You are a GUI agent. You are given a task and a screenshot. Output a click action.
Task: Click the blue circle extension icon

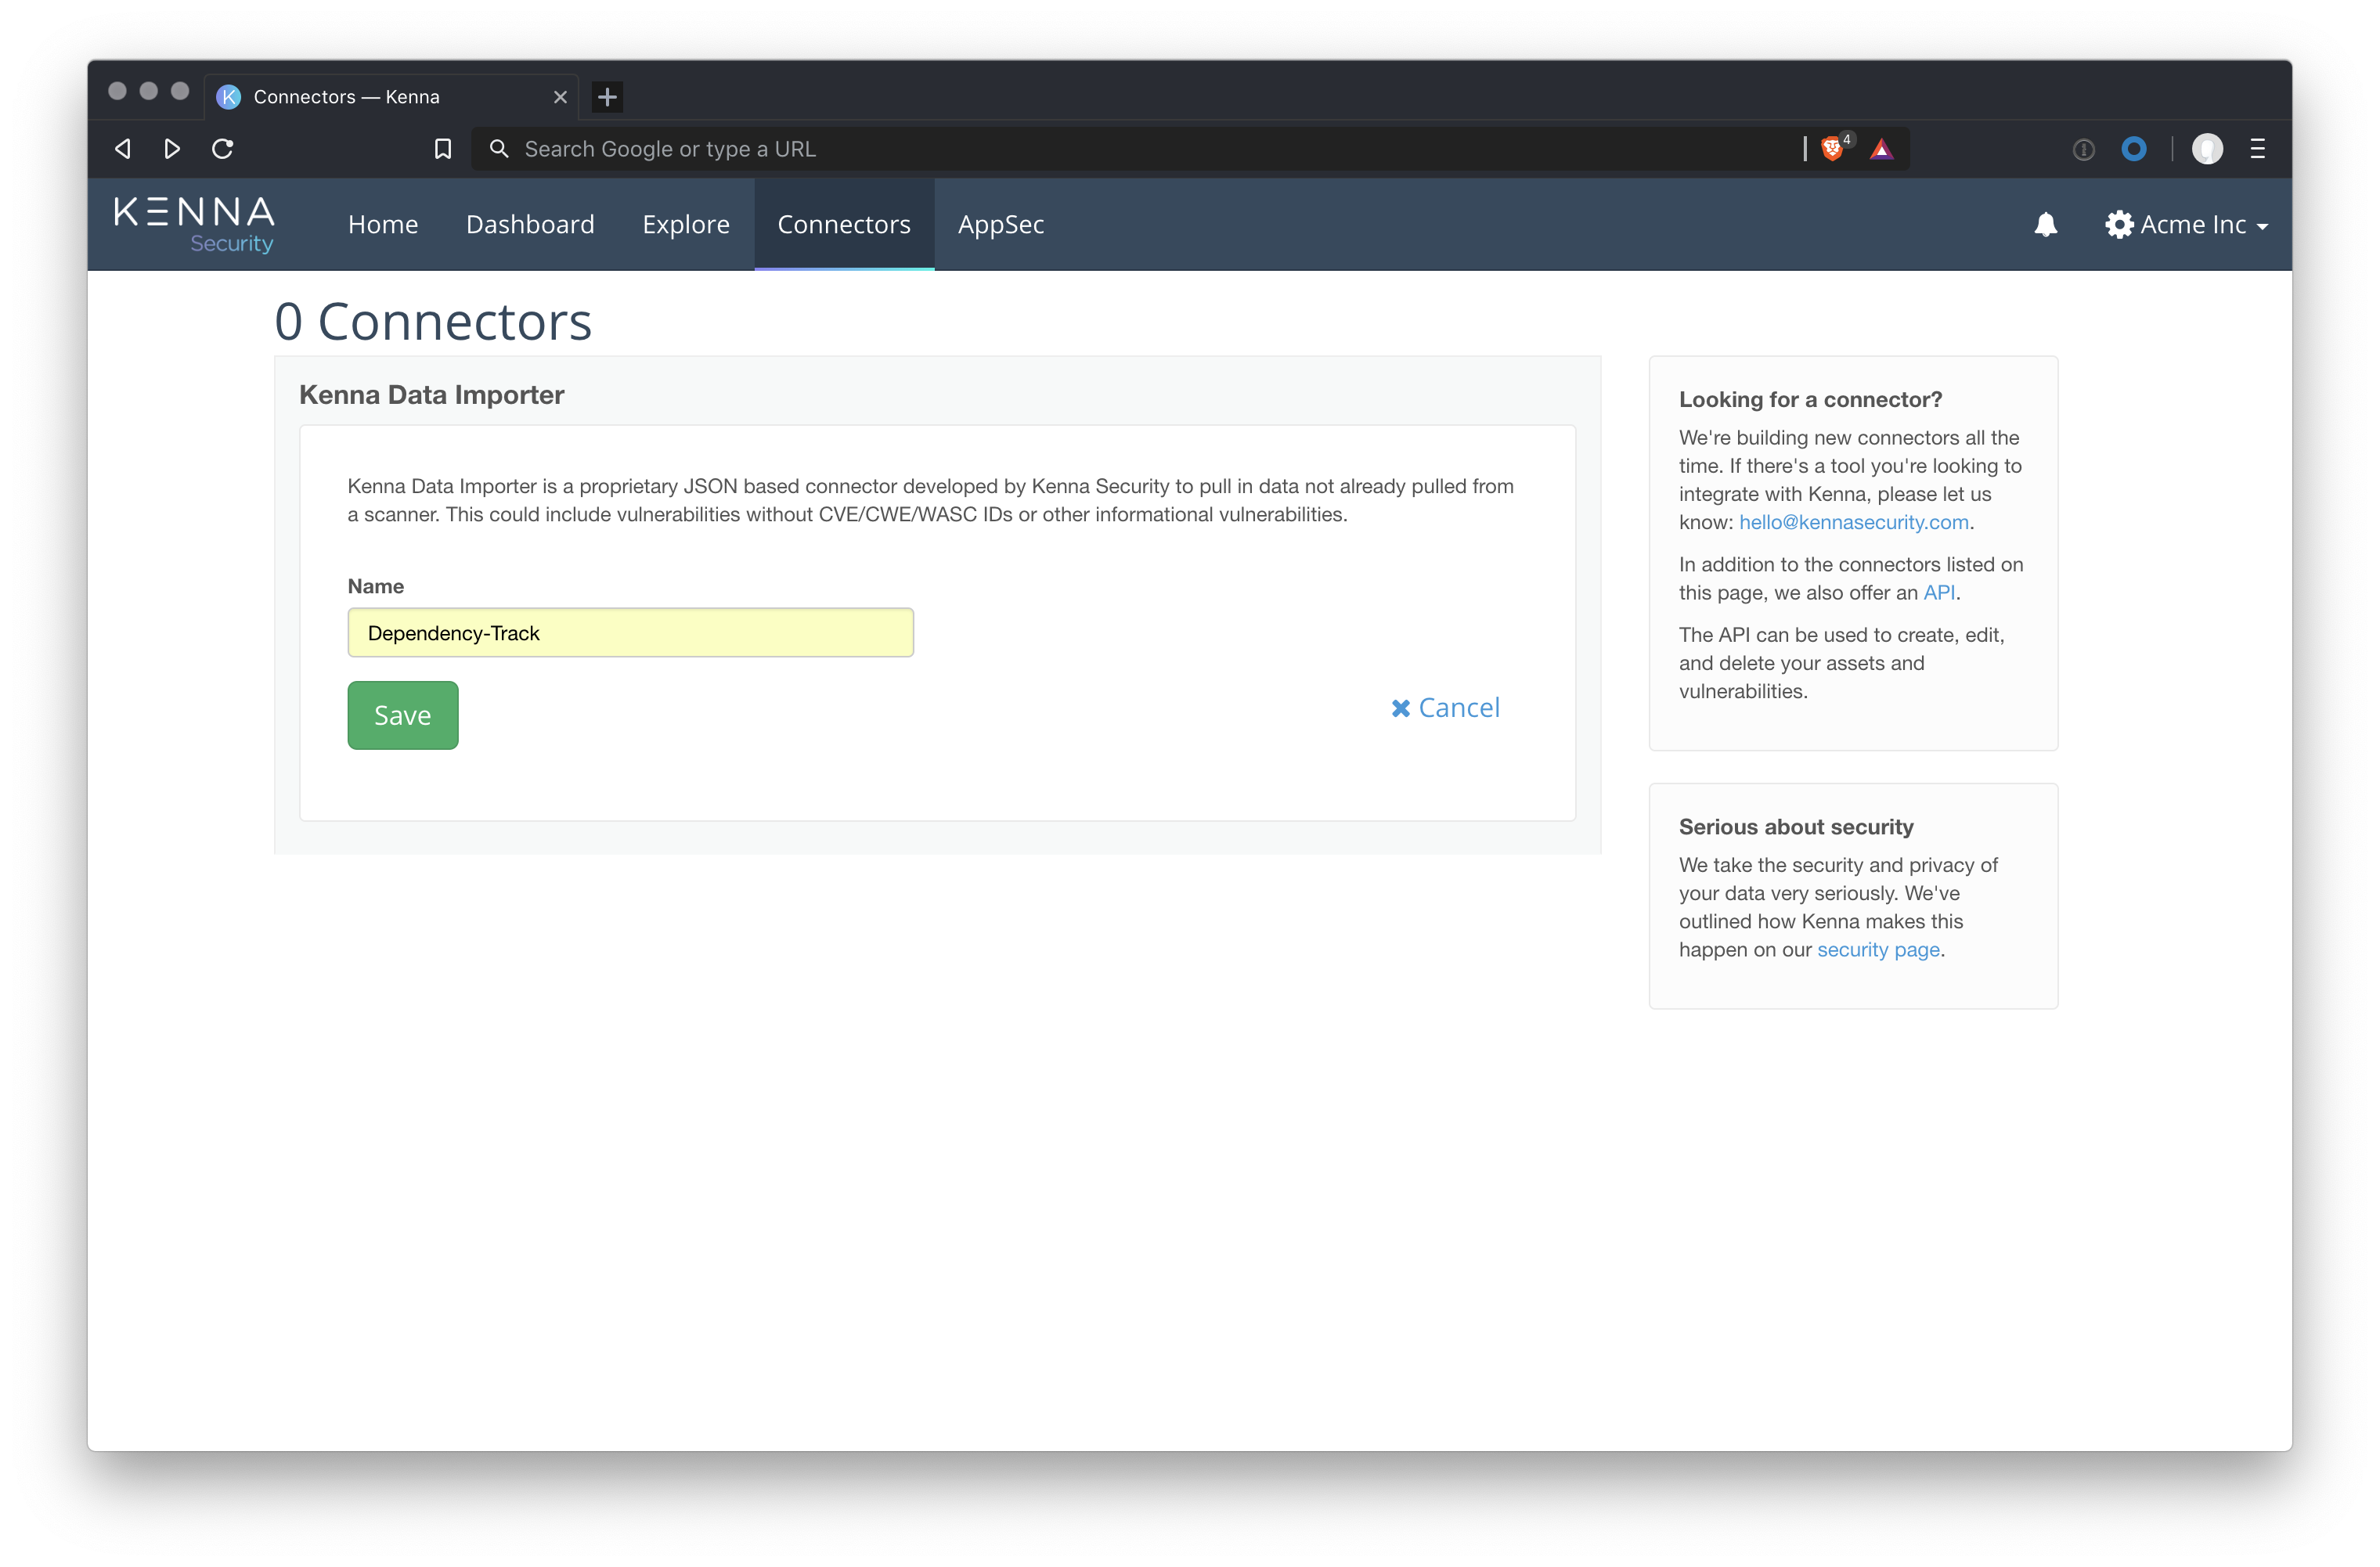point(2134,149)
